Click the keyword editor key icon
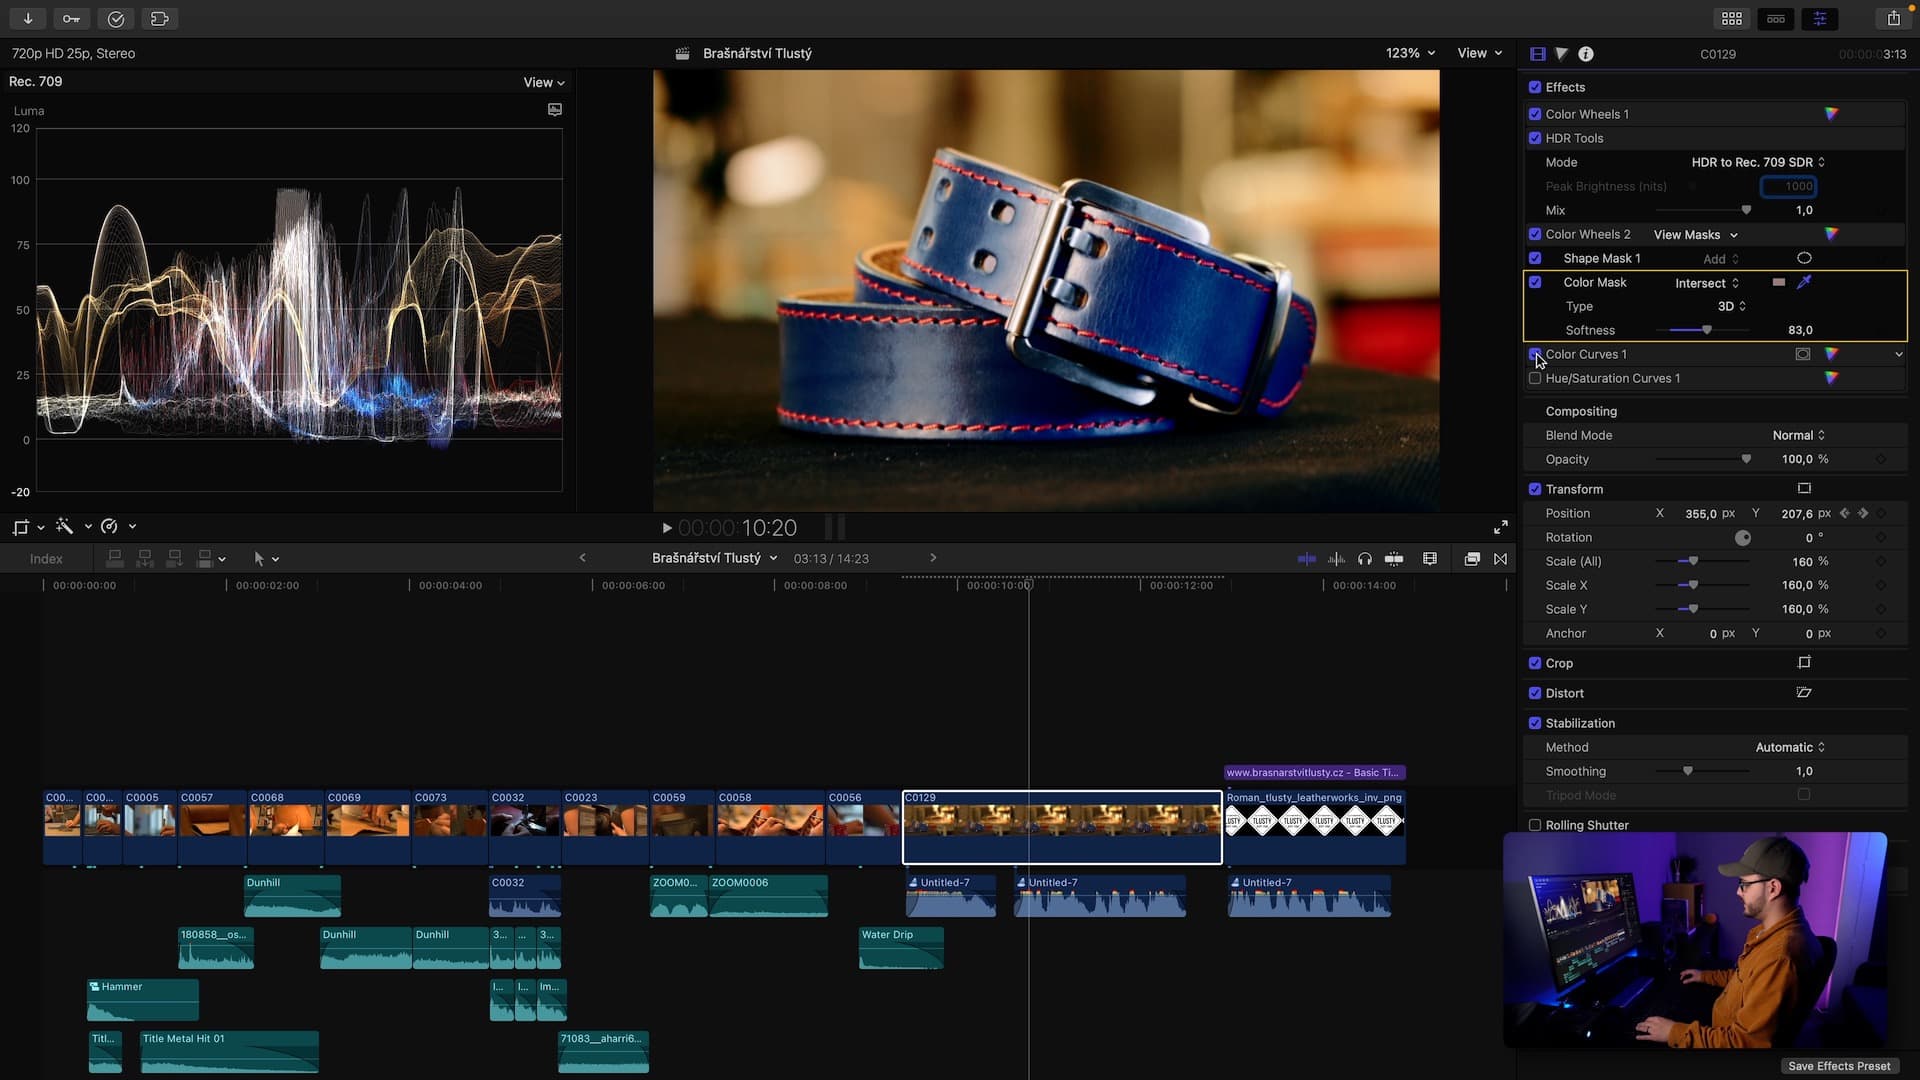 71,18
